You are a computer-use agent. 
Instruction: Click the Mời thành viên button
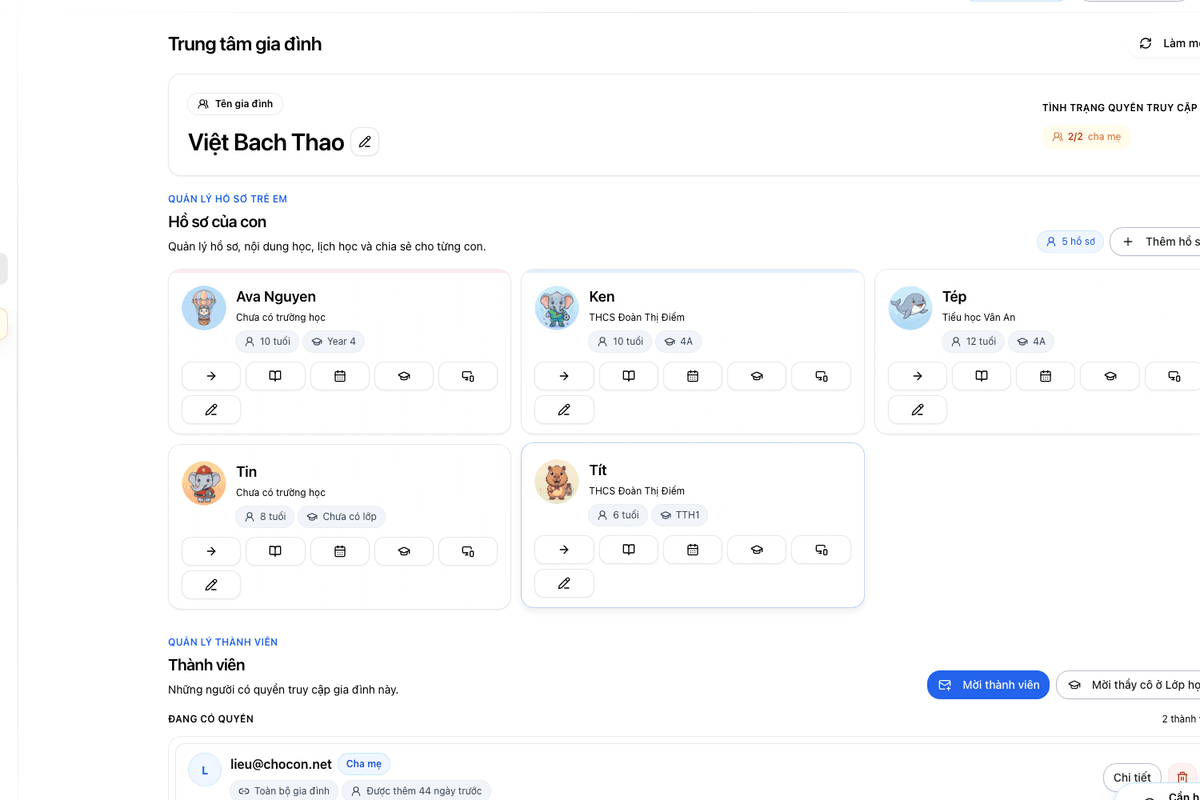[x=988, y=685]
